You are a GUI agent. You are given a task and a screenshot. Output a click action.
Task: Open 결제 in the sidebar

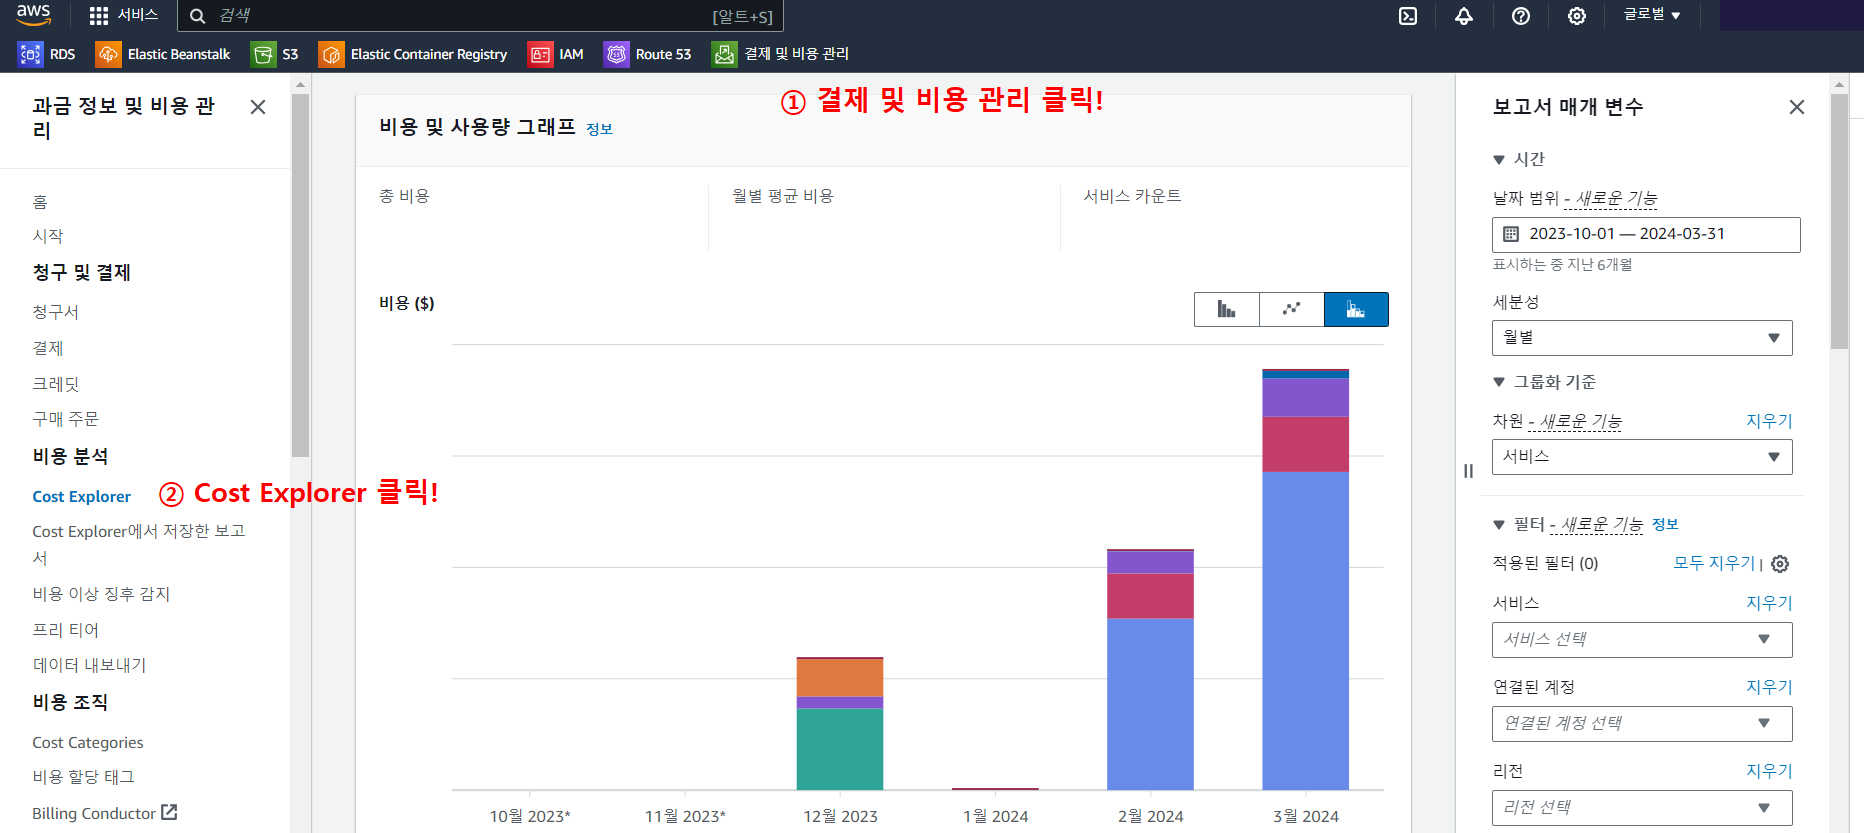(x=48, y=348)
